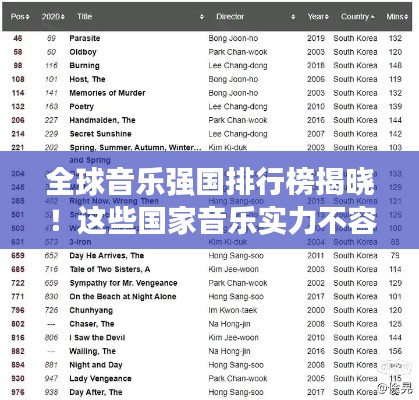Click Im Kwon-taek director name
Screen dimensions: 419x400
[233, 310]
